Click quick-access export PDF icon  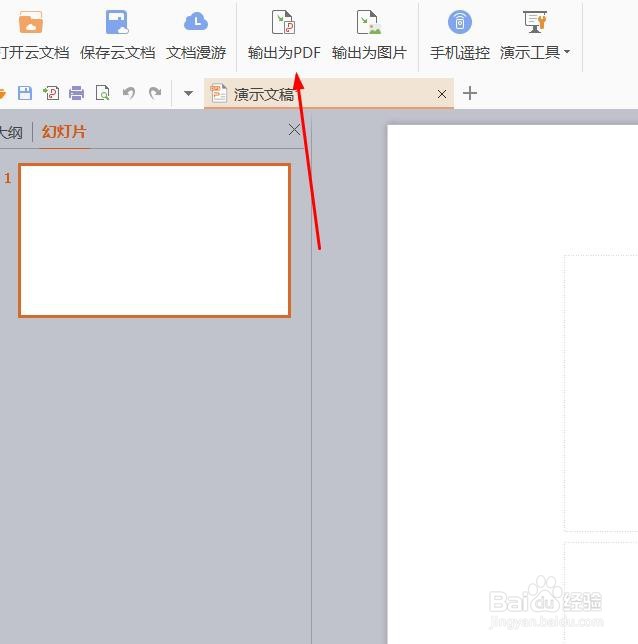tap(51, 93)
